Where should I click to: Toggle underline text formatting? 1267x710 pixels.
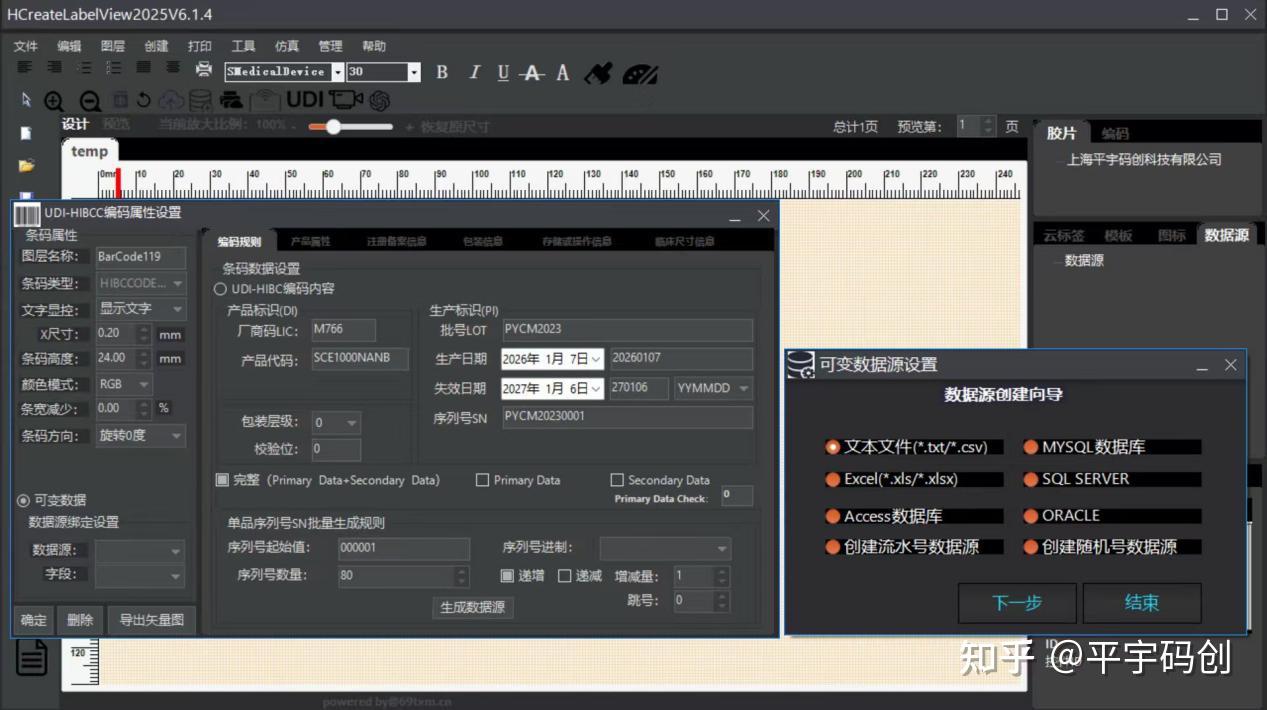(x=503, y=72)
